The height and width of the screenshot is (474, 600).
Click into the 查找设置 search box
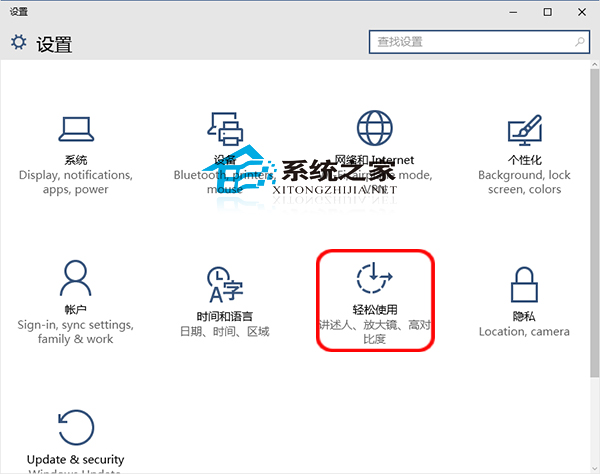[x=479, y=42]
